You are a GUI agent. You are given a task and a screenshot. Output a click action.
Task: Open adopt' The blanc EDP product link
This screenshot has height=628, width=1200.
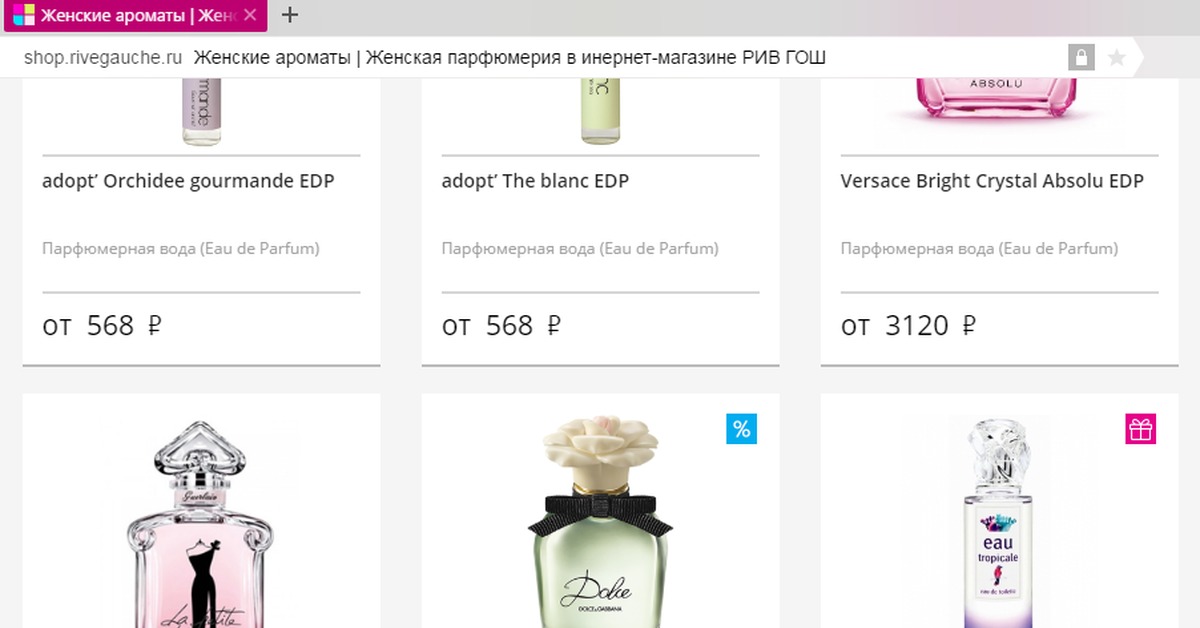(x=535, y=181)
